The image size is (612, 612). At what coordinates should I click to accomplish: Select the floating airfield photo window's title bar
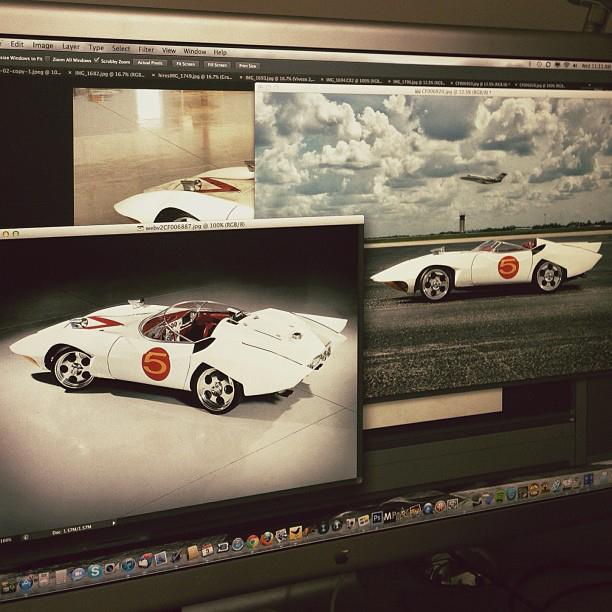[x=433, y=91]
